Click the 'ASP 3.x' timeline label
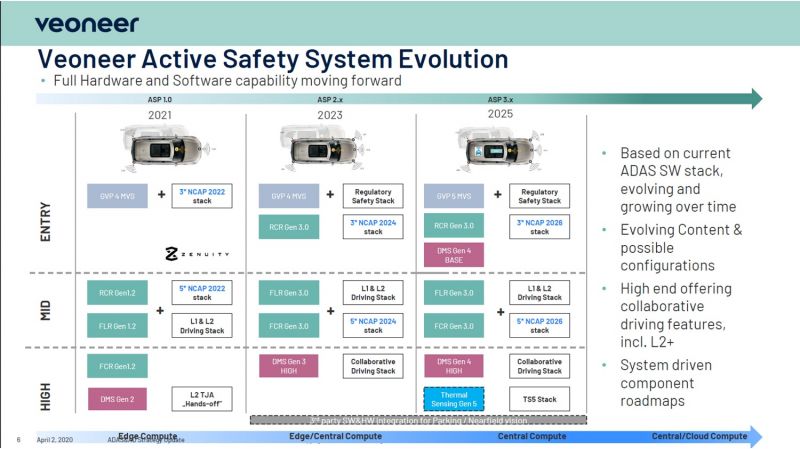 point(501,99)
